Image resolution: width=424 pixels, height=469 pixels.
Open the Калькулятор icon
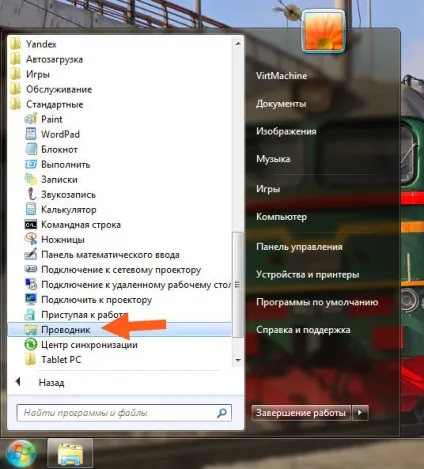click(x=31, y=209)
